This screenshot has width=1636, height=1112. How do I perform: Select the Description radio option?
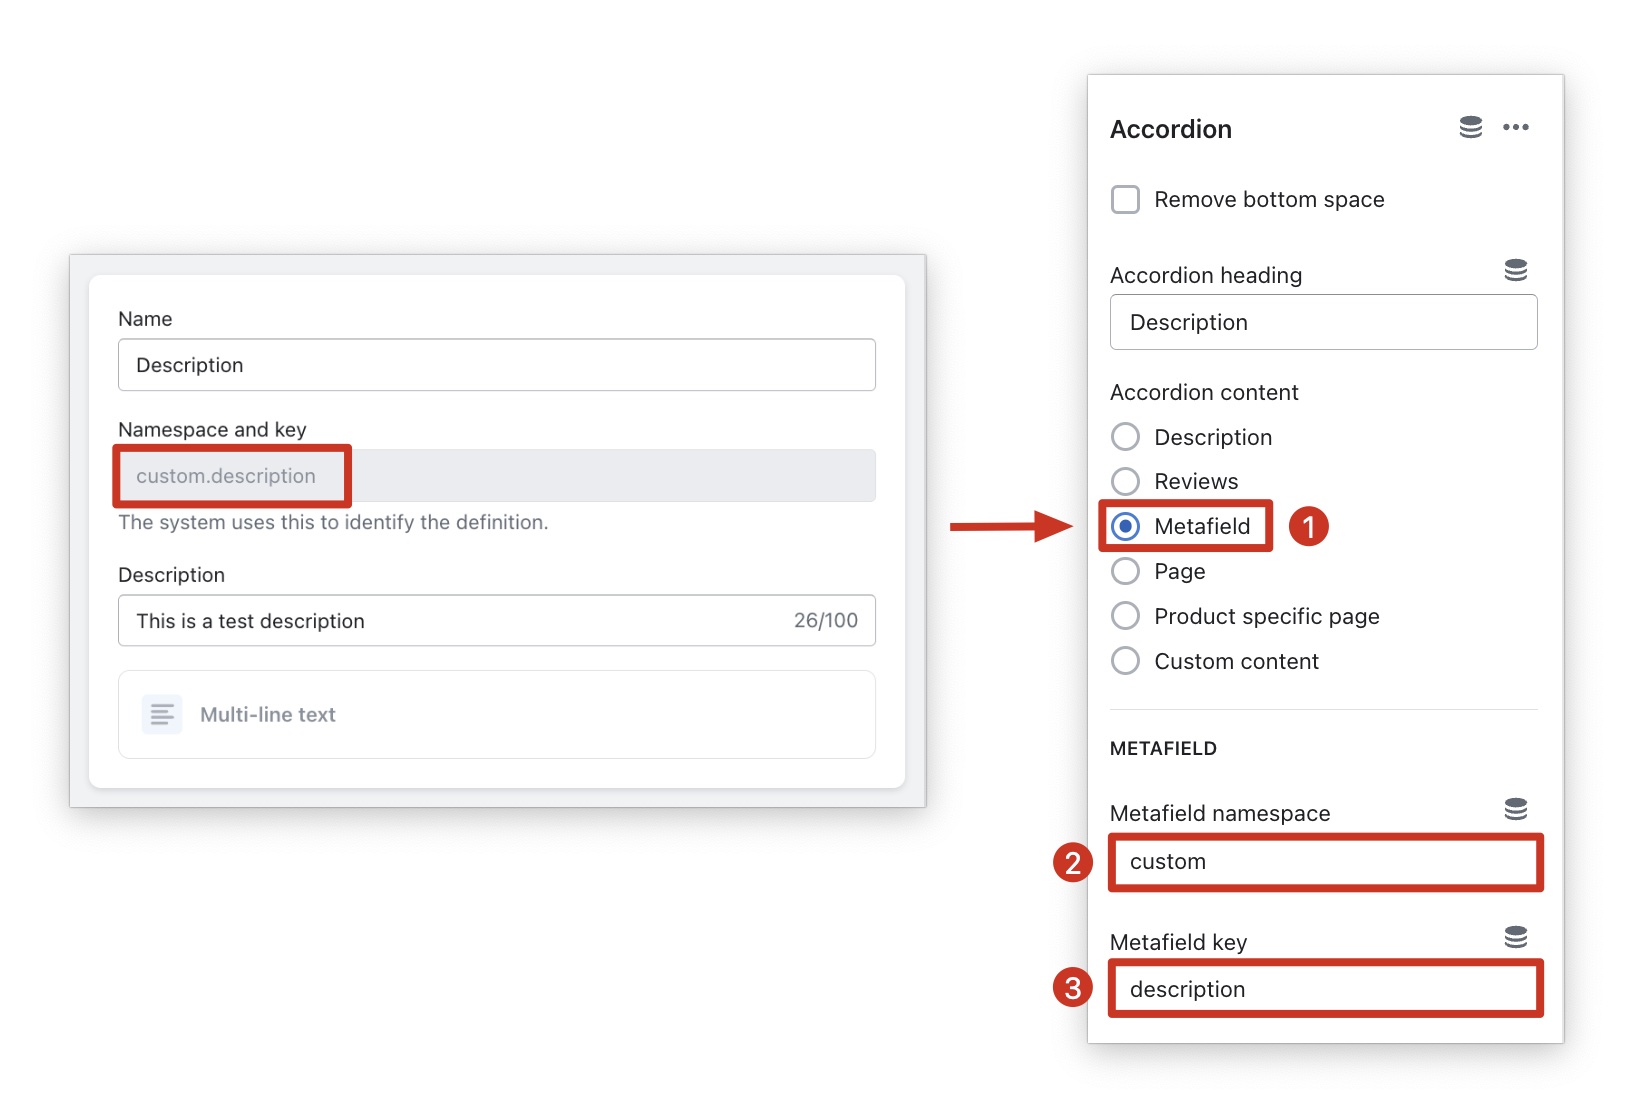(1125, 437)
